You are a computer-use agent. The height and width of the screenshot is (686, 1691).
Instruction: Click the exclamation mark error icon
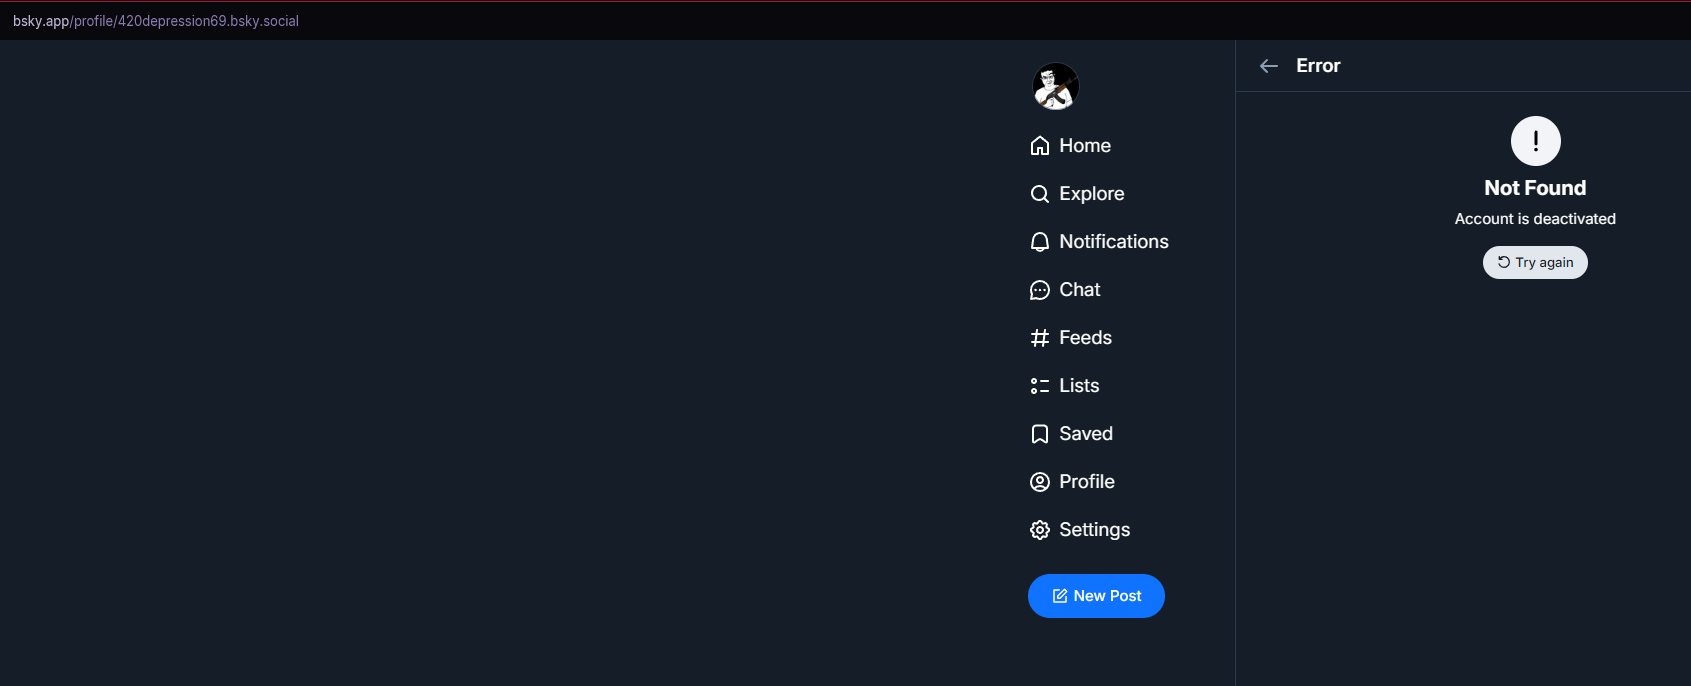point(1535,141)
